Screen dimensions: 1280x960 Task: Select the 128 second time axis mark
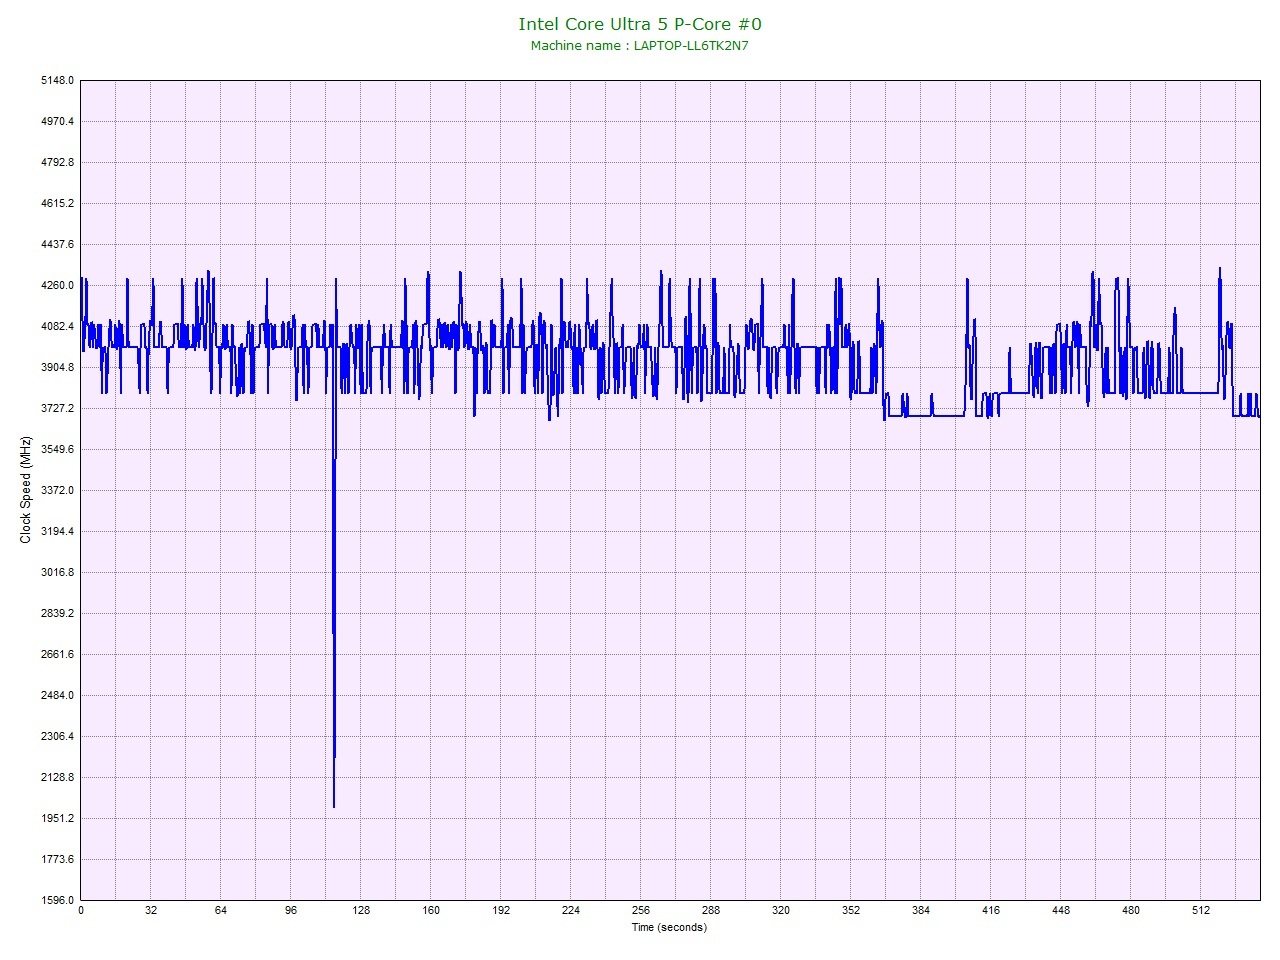point(361,911)
